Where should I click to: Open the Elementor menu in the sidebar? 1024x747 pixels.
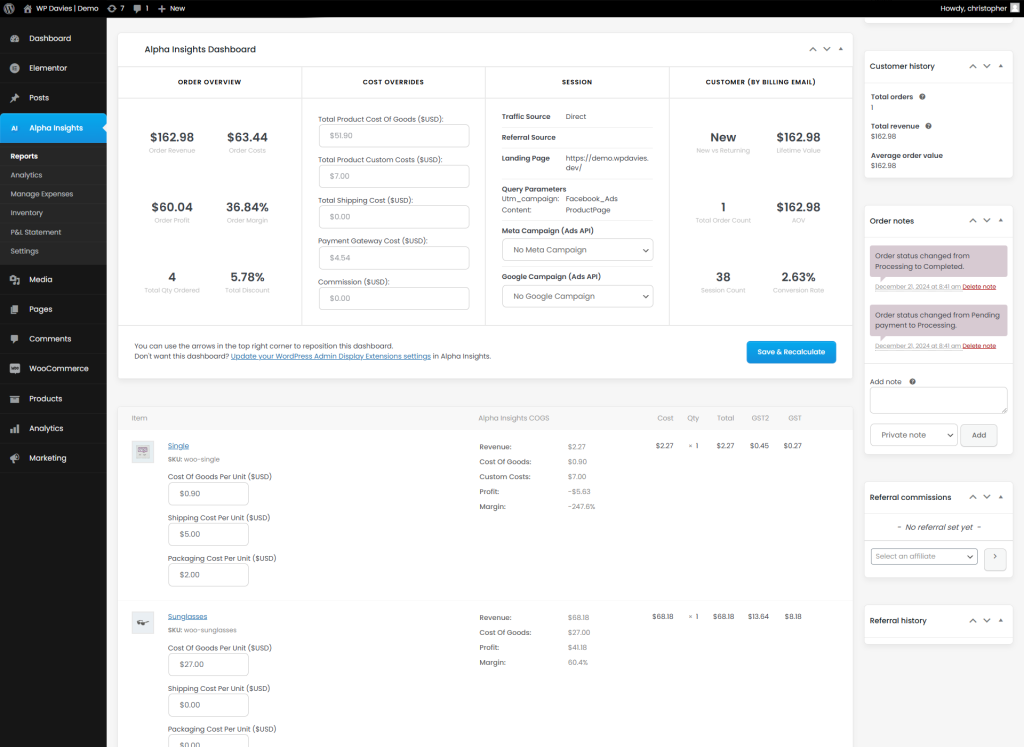[18, 68]
